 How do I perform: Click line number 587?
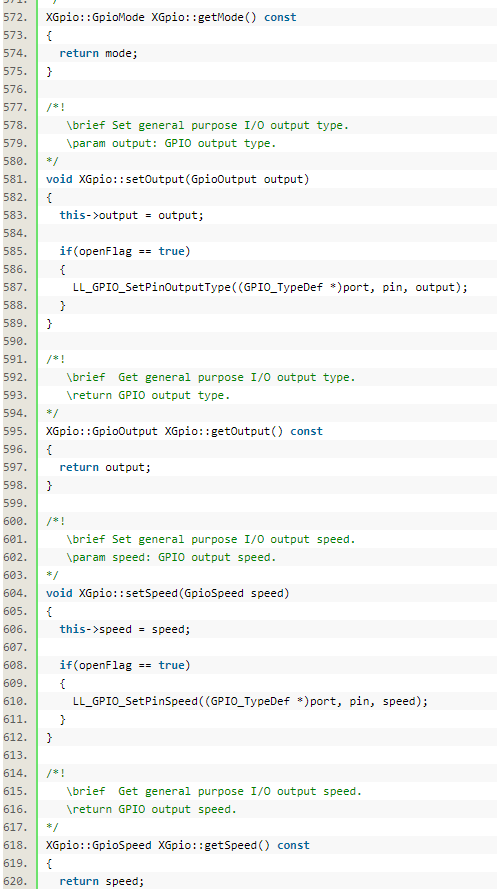(x=15, y=287)
